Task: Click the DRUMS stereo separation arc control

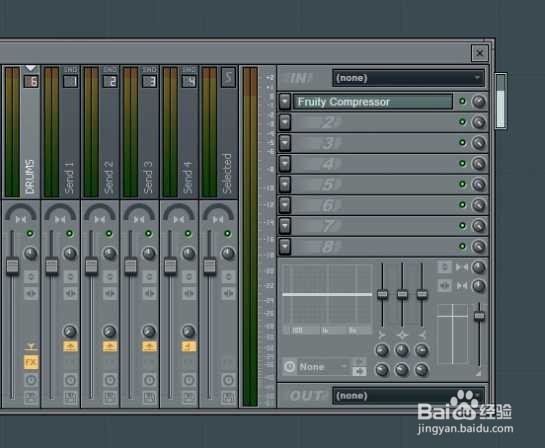Action: click(21, 213)
